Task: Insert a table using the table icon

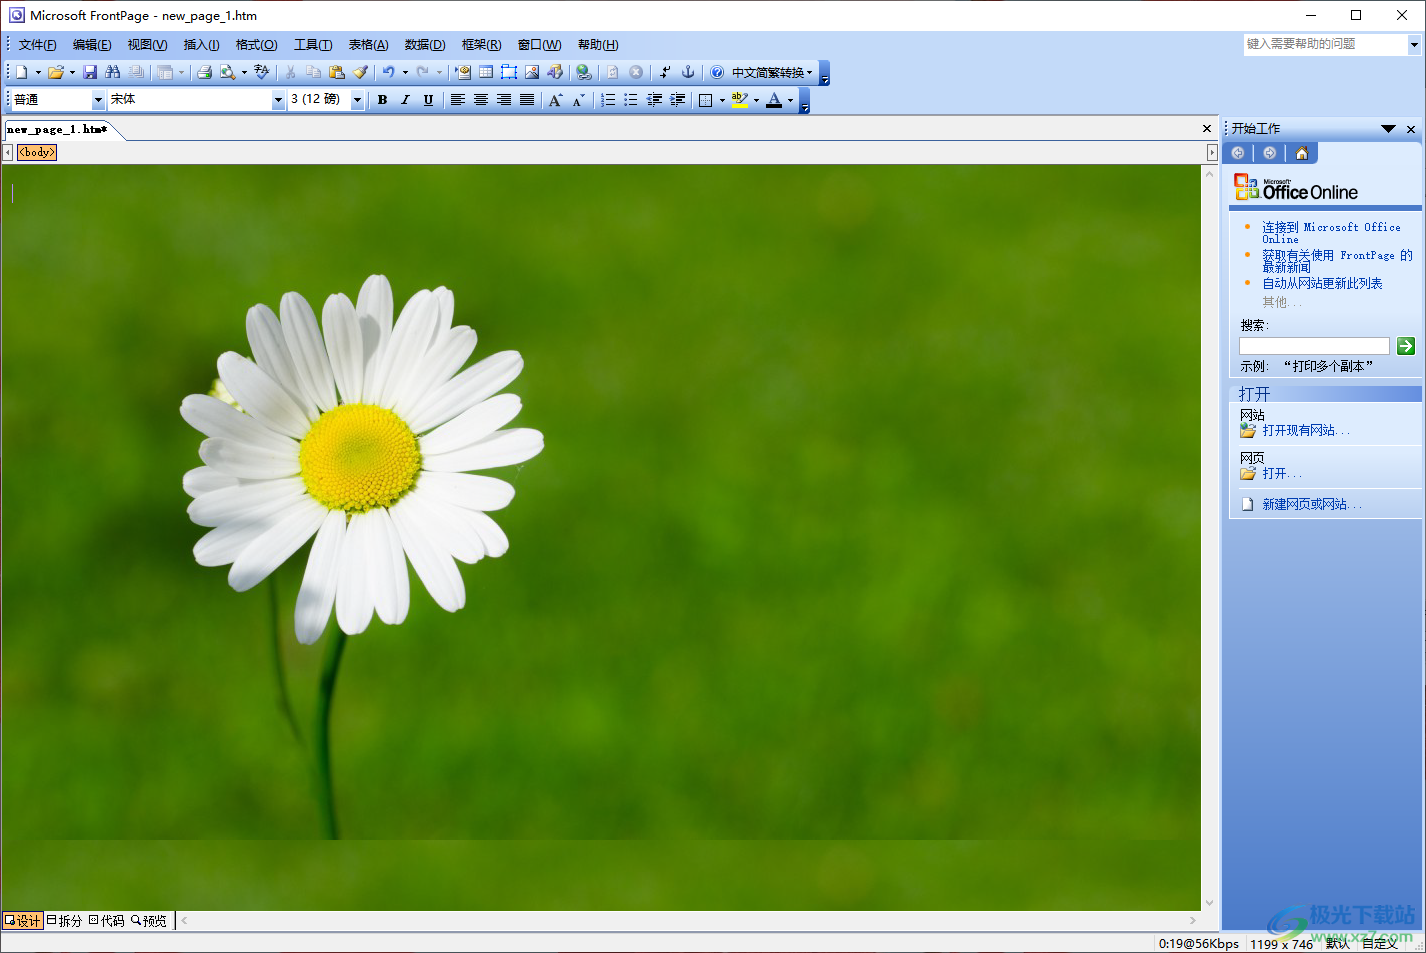Action: click(486, 72)
